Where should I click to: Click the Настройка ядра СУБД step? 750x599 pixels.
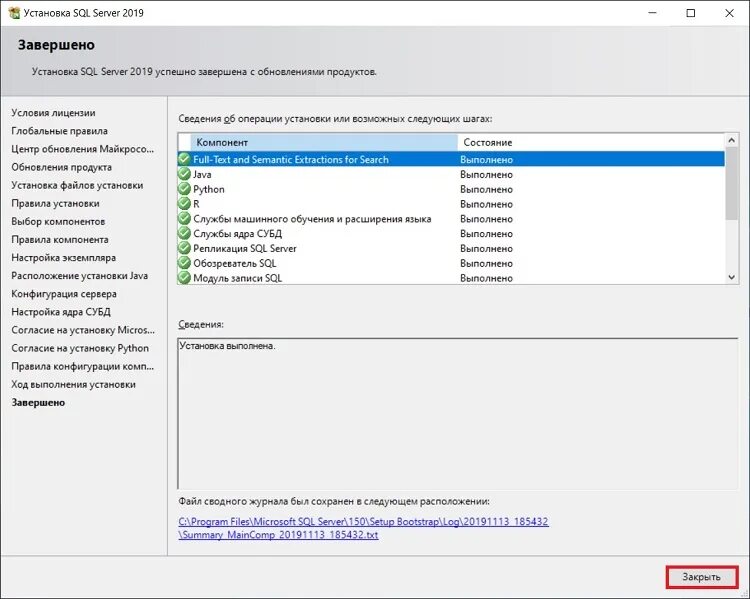tap(61, 312)
